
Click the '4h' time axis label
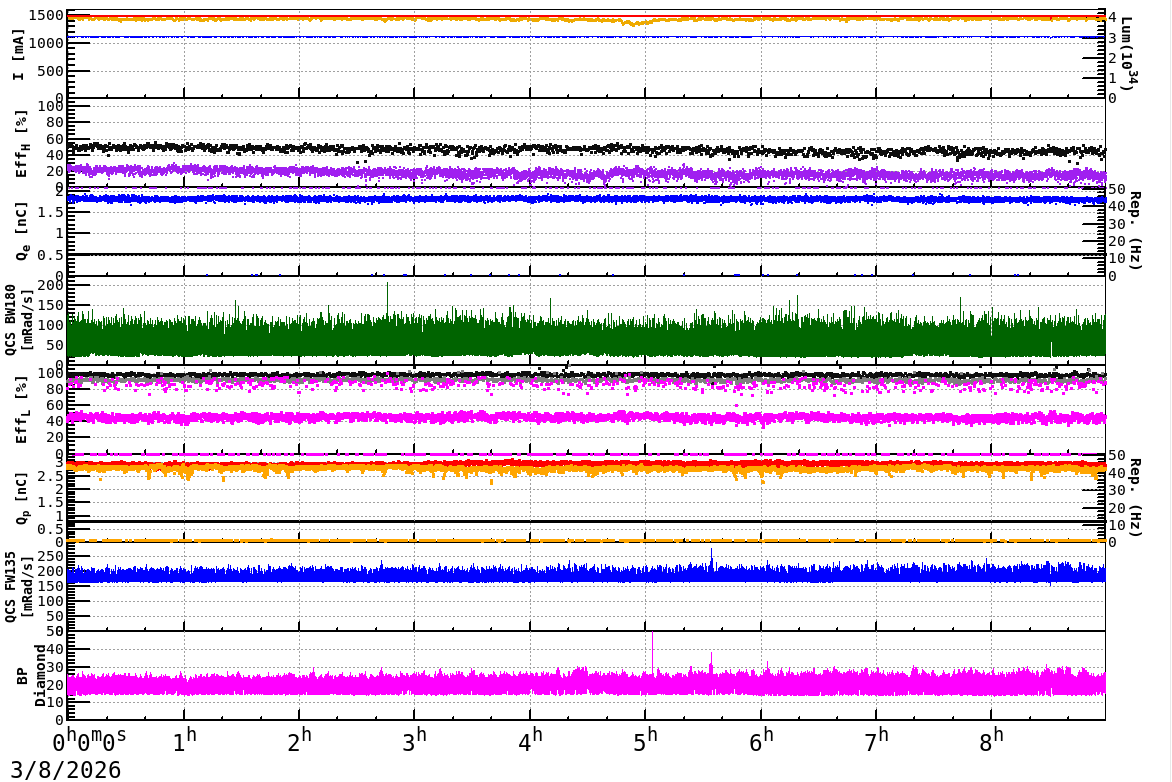[x=530, y=741]
